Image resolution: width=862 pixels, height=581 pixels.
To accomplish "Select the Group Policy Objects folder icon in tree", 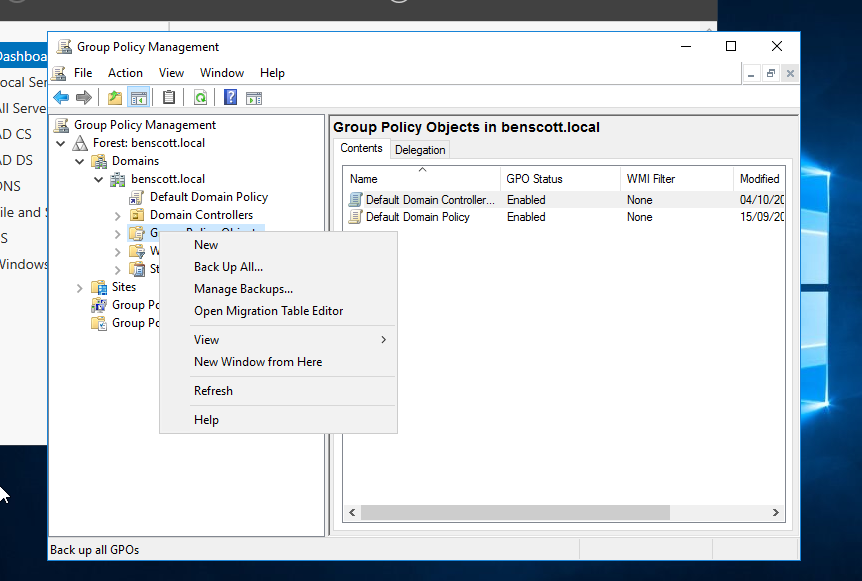I will (136, 233).
